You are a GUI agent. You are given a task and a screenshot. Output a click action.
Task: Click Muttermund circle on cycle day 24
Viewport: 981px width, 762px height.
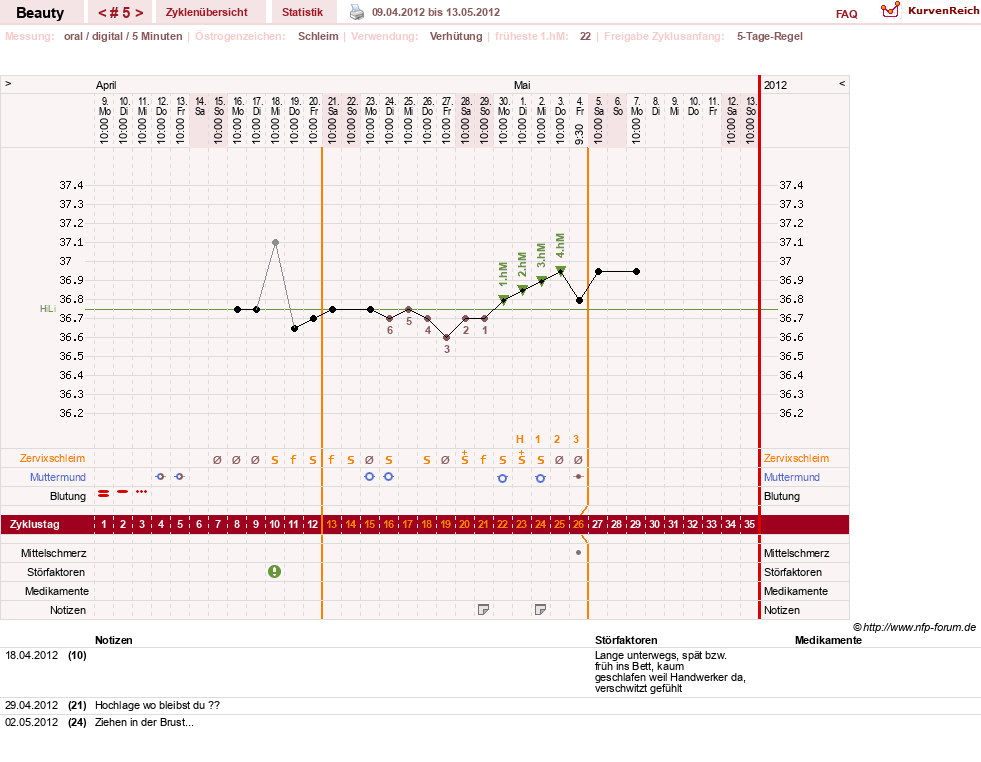tap(541, 478)
